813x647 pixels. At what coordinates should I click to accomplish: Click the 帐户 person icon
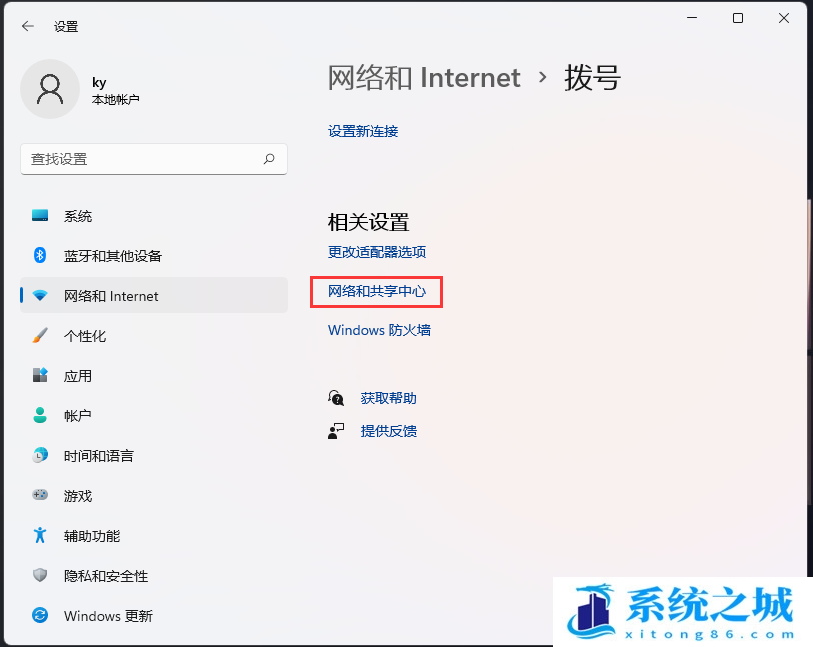[40, 415]
